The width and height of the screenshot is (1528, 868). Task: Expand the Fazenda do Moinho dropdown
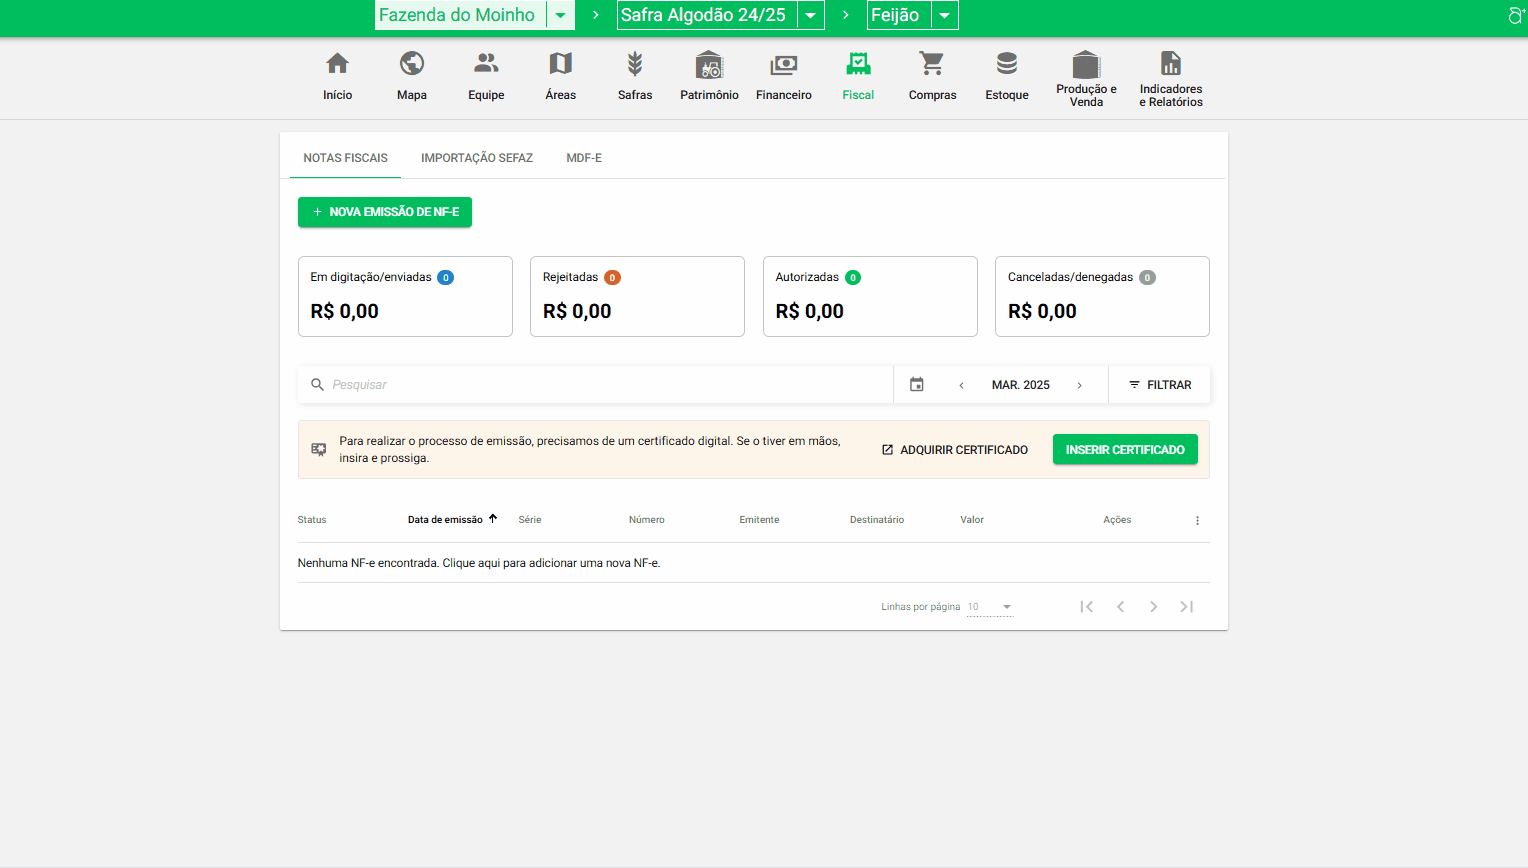click(561, 15)
